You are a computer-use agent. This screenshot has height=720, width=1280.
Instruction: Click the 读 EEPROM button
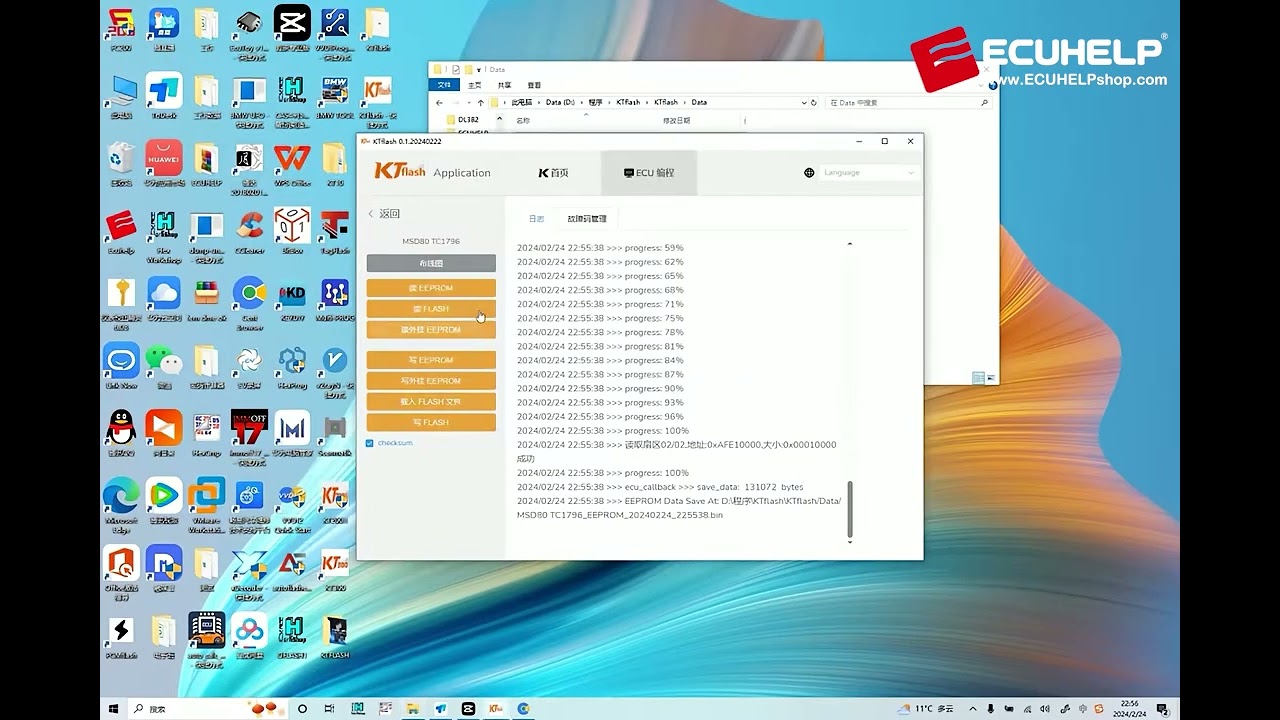pyautogui.click(x=431, y=288)
